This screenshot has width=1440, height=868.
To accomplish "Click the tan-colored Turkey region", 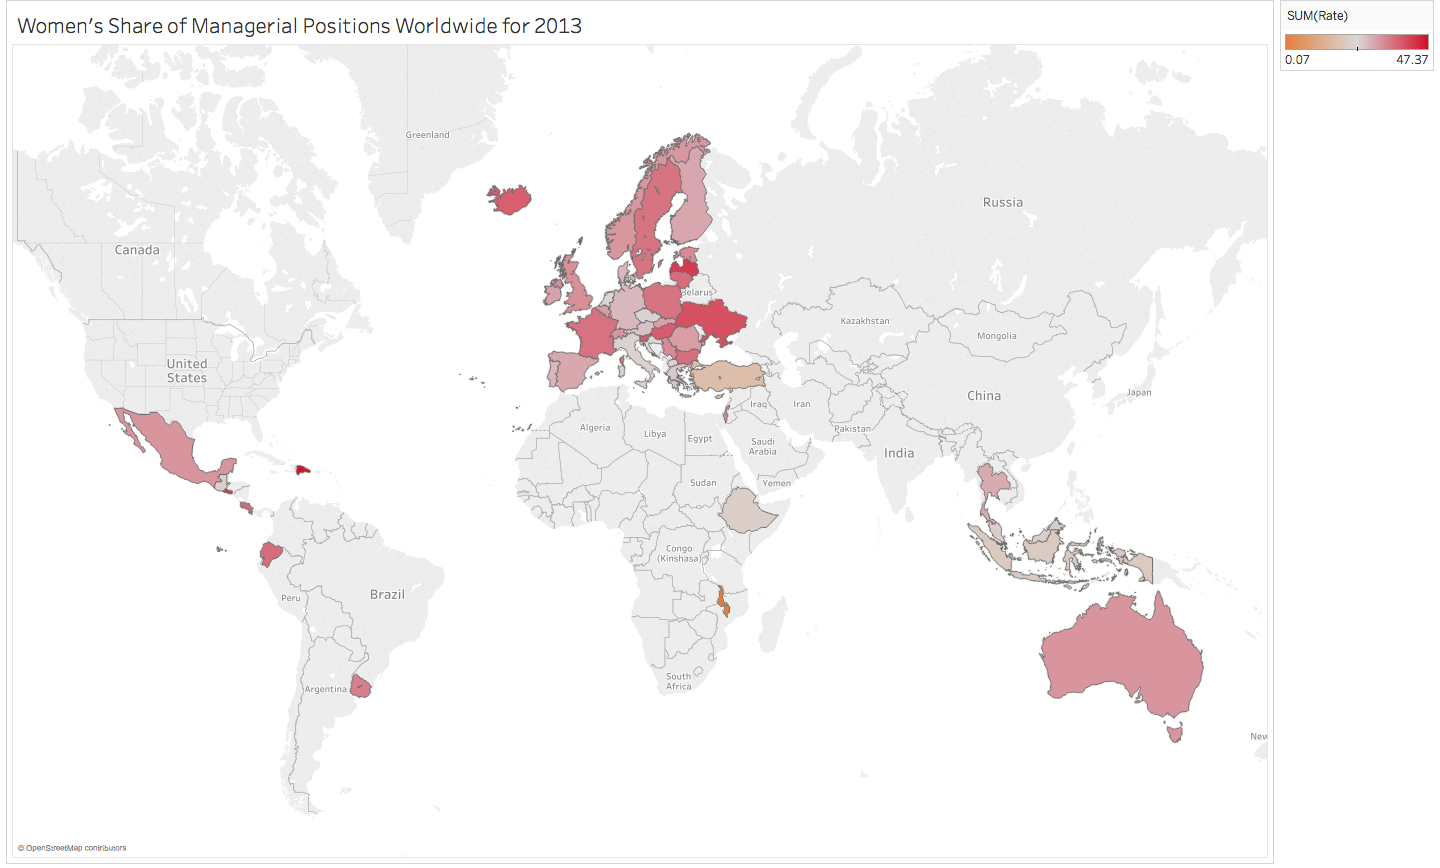I will click(728, 377).
